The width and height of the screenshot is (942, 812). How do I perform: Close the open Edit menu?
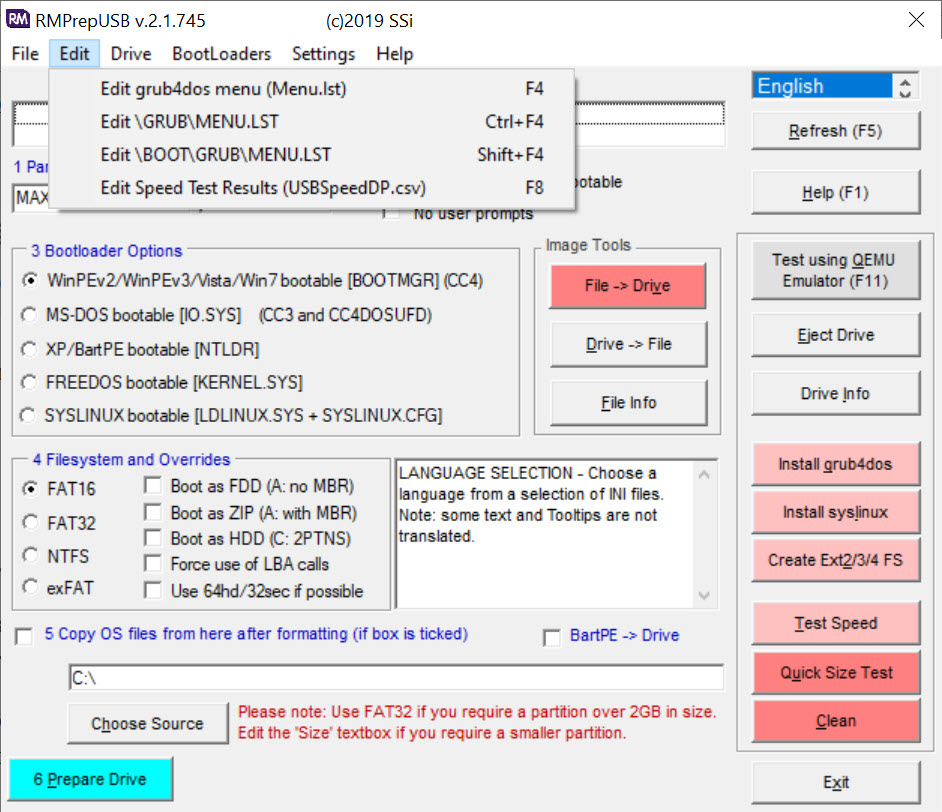(74, 54)
